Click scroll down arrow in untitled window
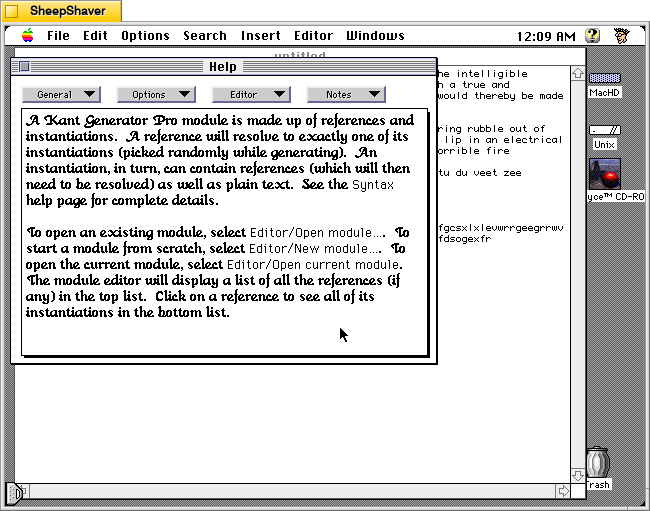This screenshot has width=650, height=511. 577,475
